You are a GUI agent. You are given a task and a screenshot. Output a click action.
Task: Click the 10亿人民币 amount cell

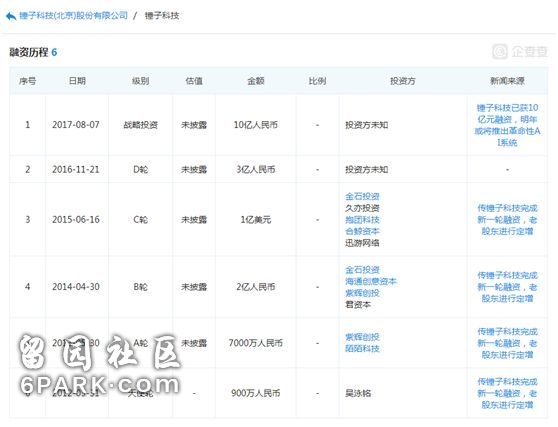256,125
